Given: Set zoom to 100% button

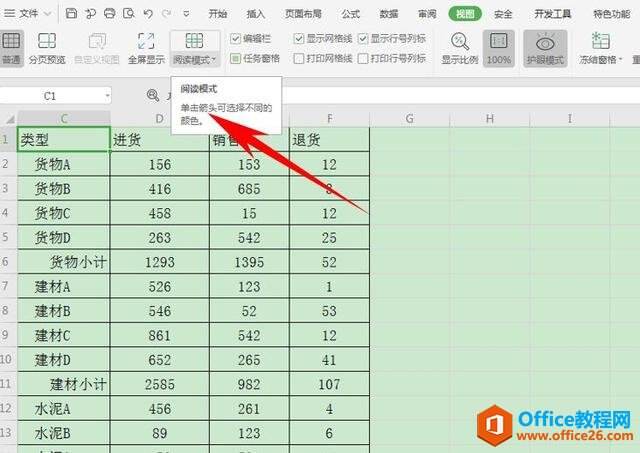Looking at the screenshot, I should 499,48.
